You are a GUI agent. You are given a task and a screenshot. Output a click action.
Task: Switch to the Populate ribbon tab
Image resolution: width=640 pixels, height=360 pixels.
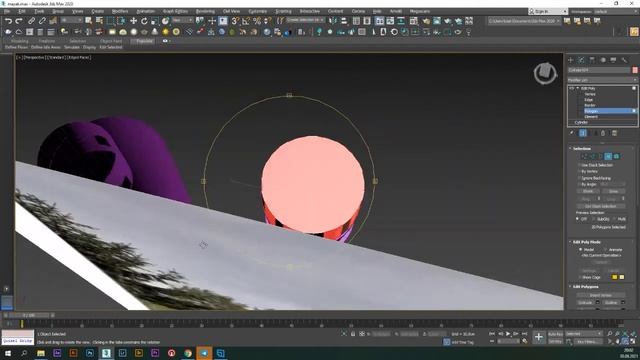[x=143, y=41]
